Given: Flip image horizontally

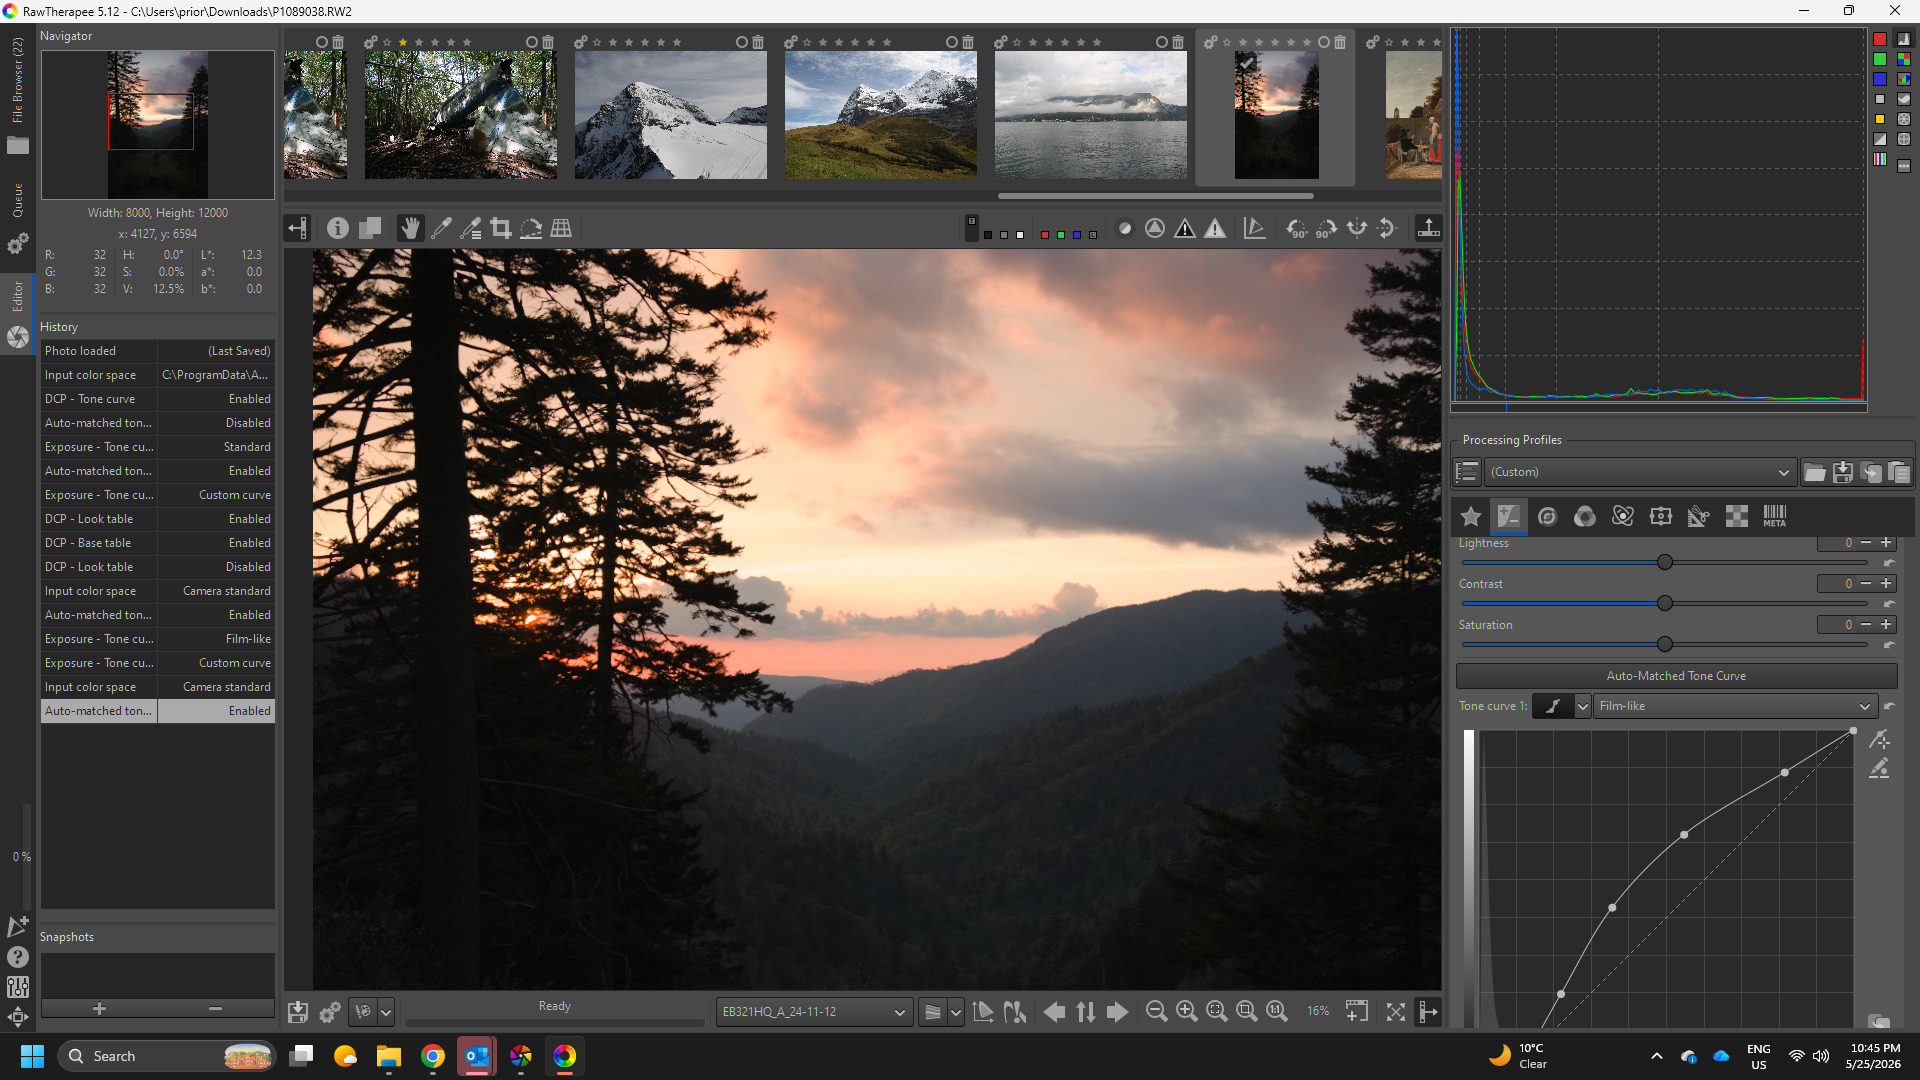Looking at the screenshot, I should click(x=1357, y=228).
